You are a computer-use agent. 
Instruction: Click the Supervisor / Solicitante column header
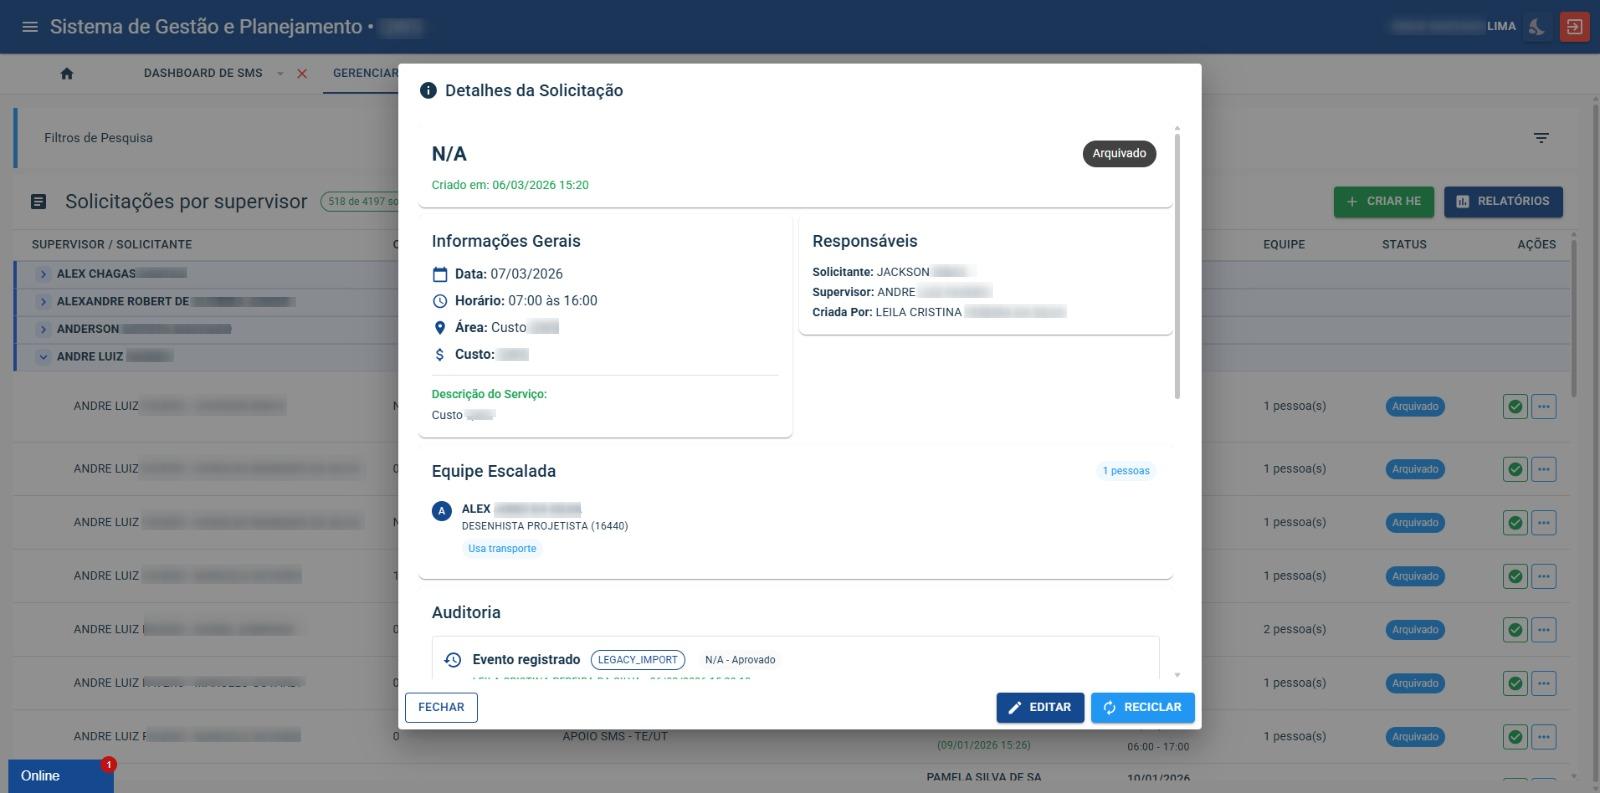(112, 244)
